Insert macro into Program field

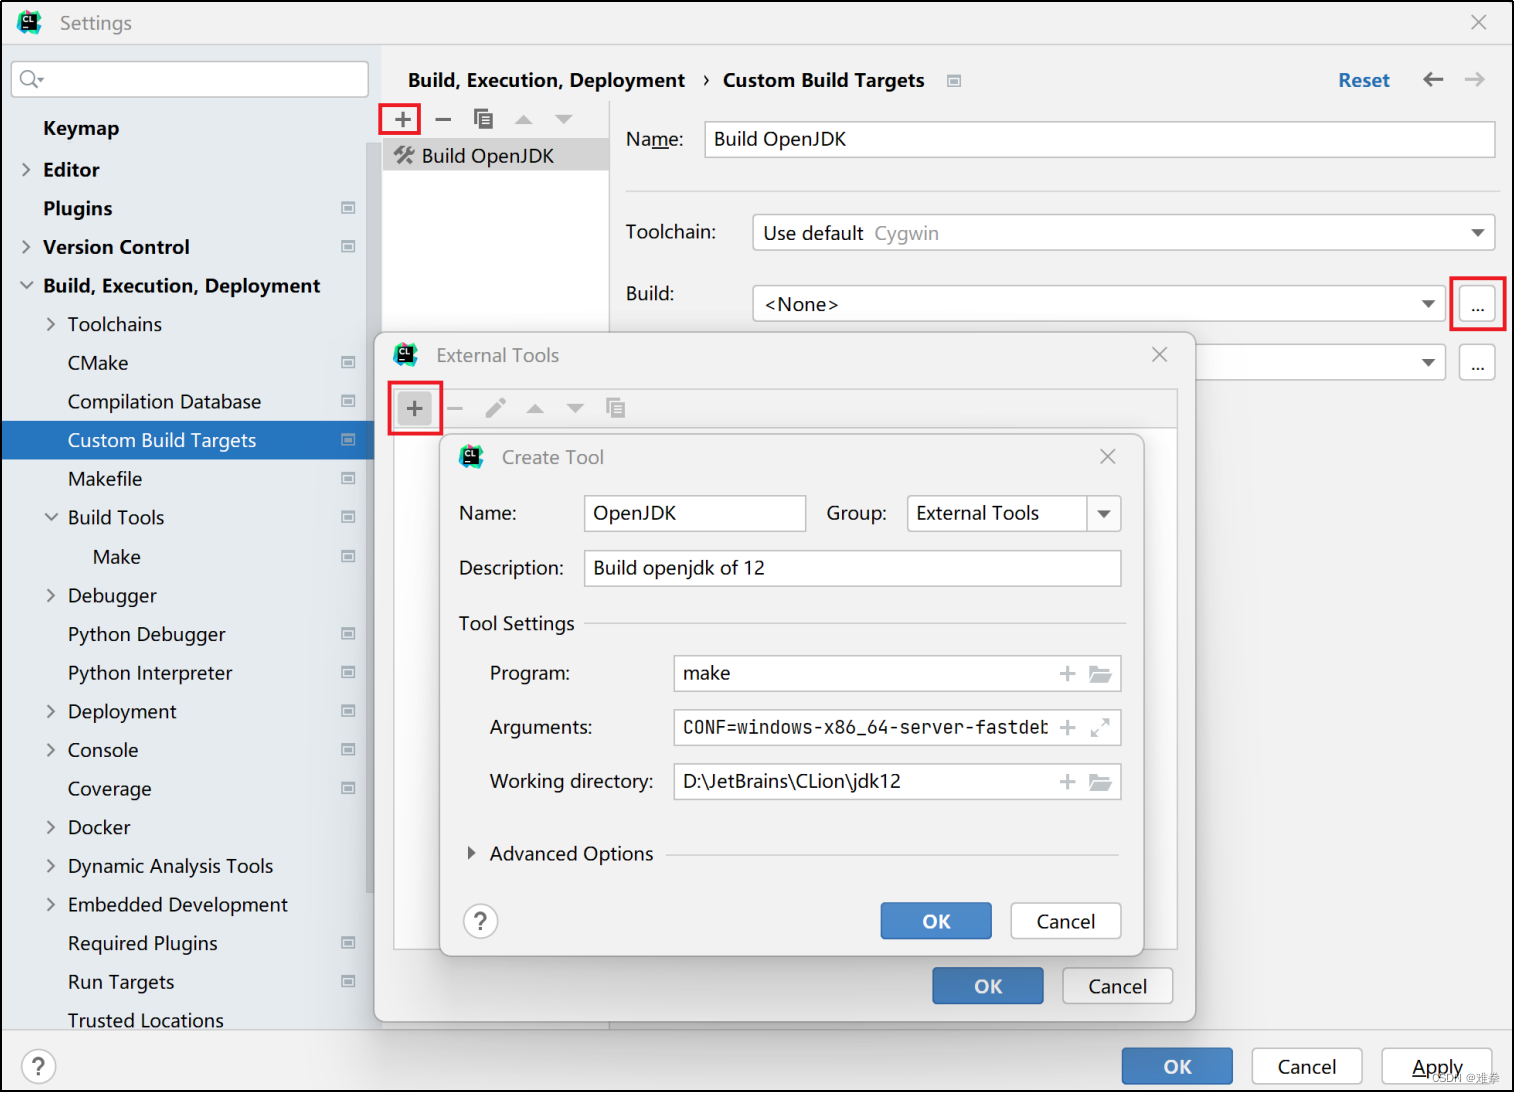1067,674
